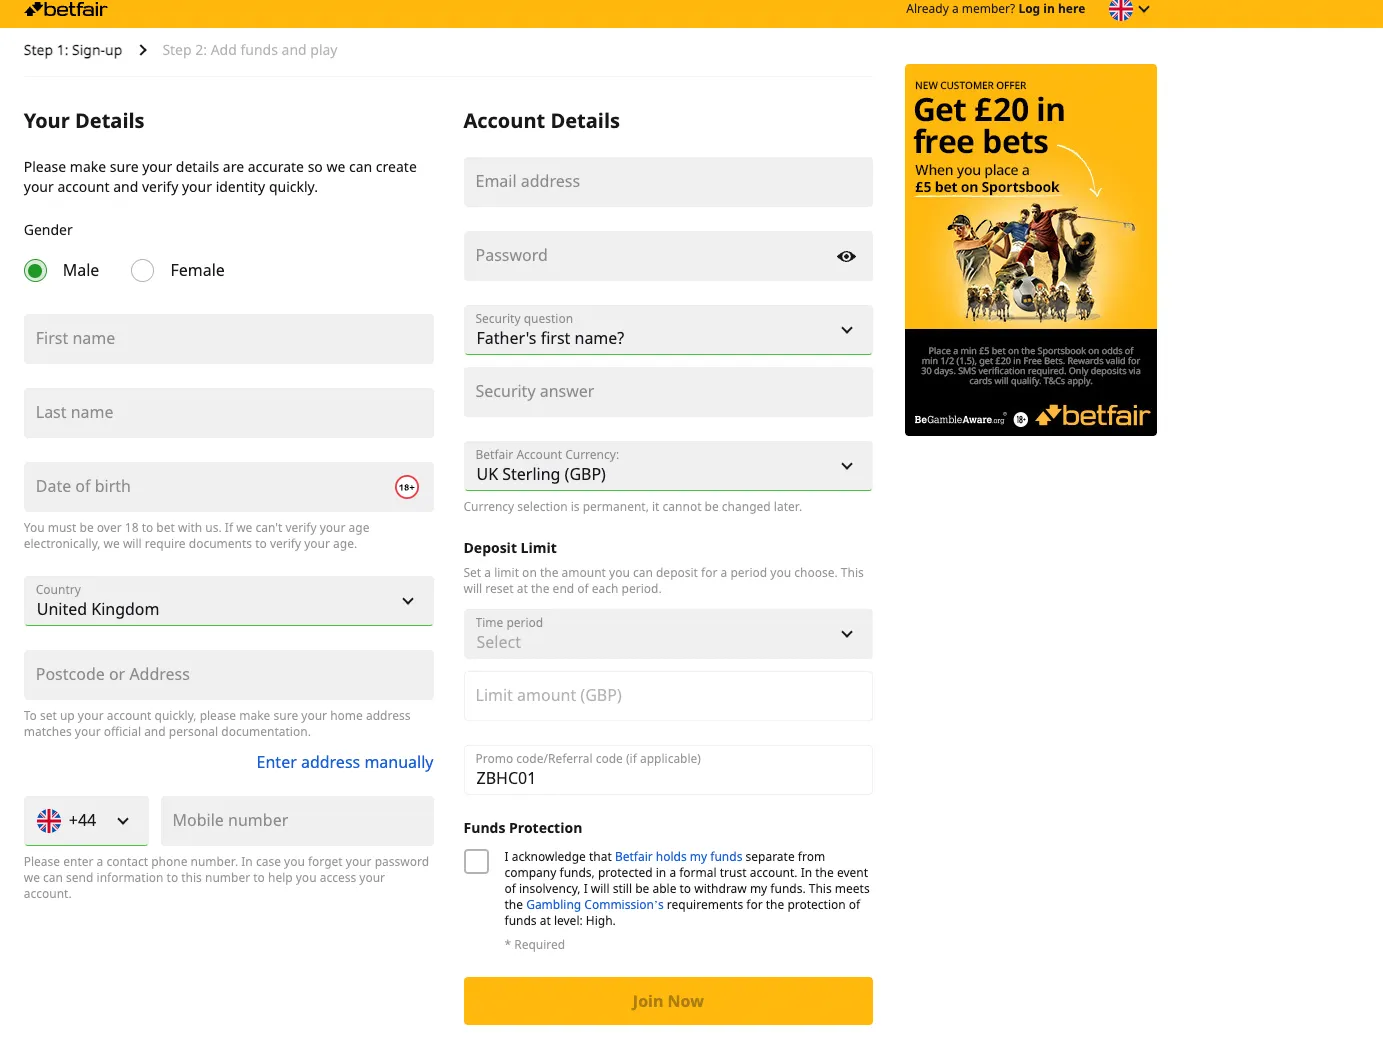This screenshot has height=1038, width=1383.
Task: Tick the Funds Protection acknowledgement checkbox
Action: (x=477, y=861)
